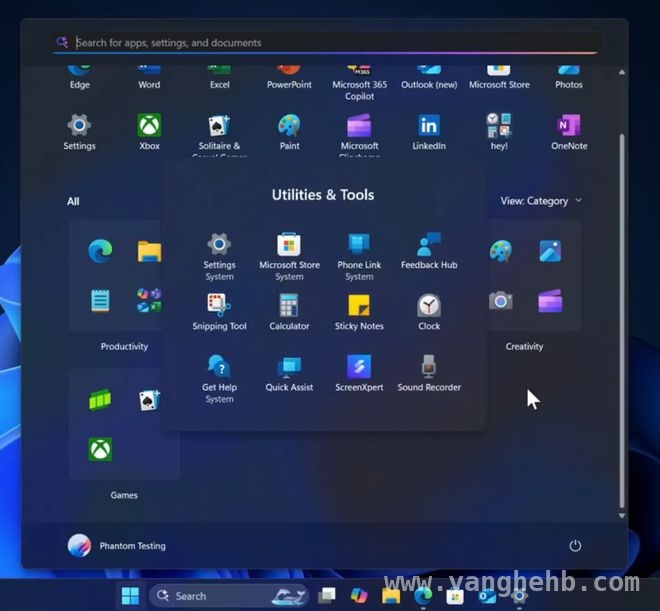660x611 pixels.
Task: Open Settings in Utilities & Tools folder
Action: click(219, 256)
